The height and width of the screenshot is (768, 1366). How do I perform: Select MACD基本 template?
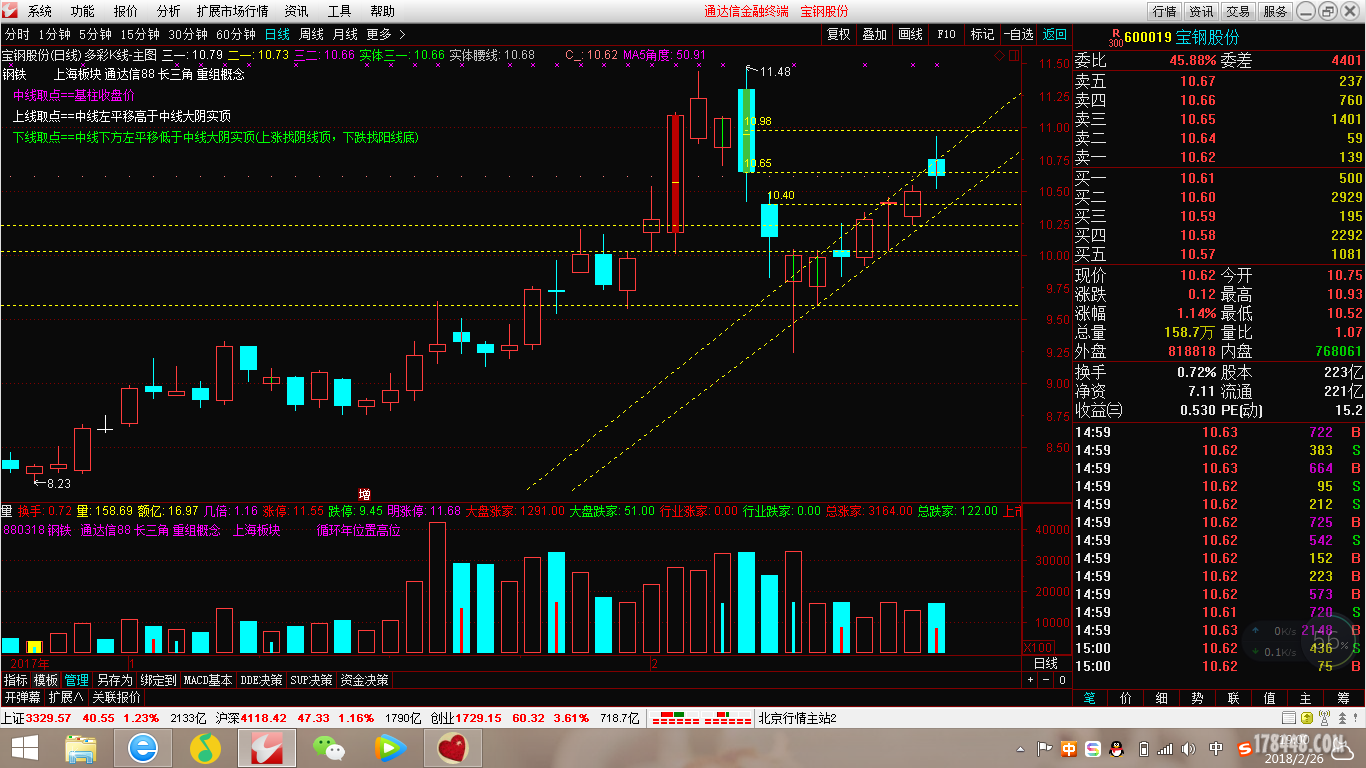[x=208, y=680]
